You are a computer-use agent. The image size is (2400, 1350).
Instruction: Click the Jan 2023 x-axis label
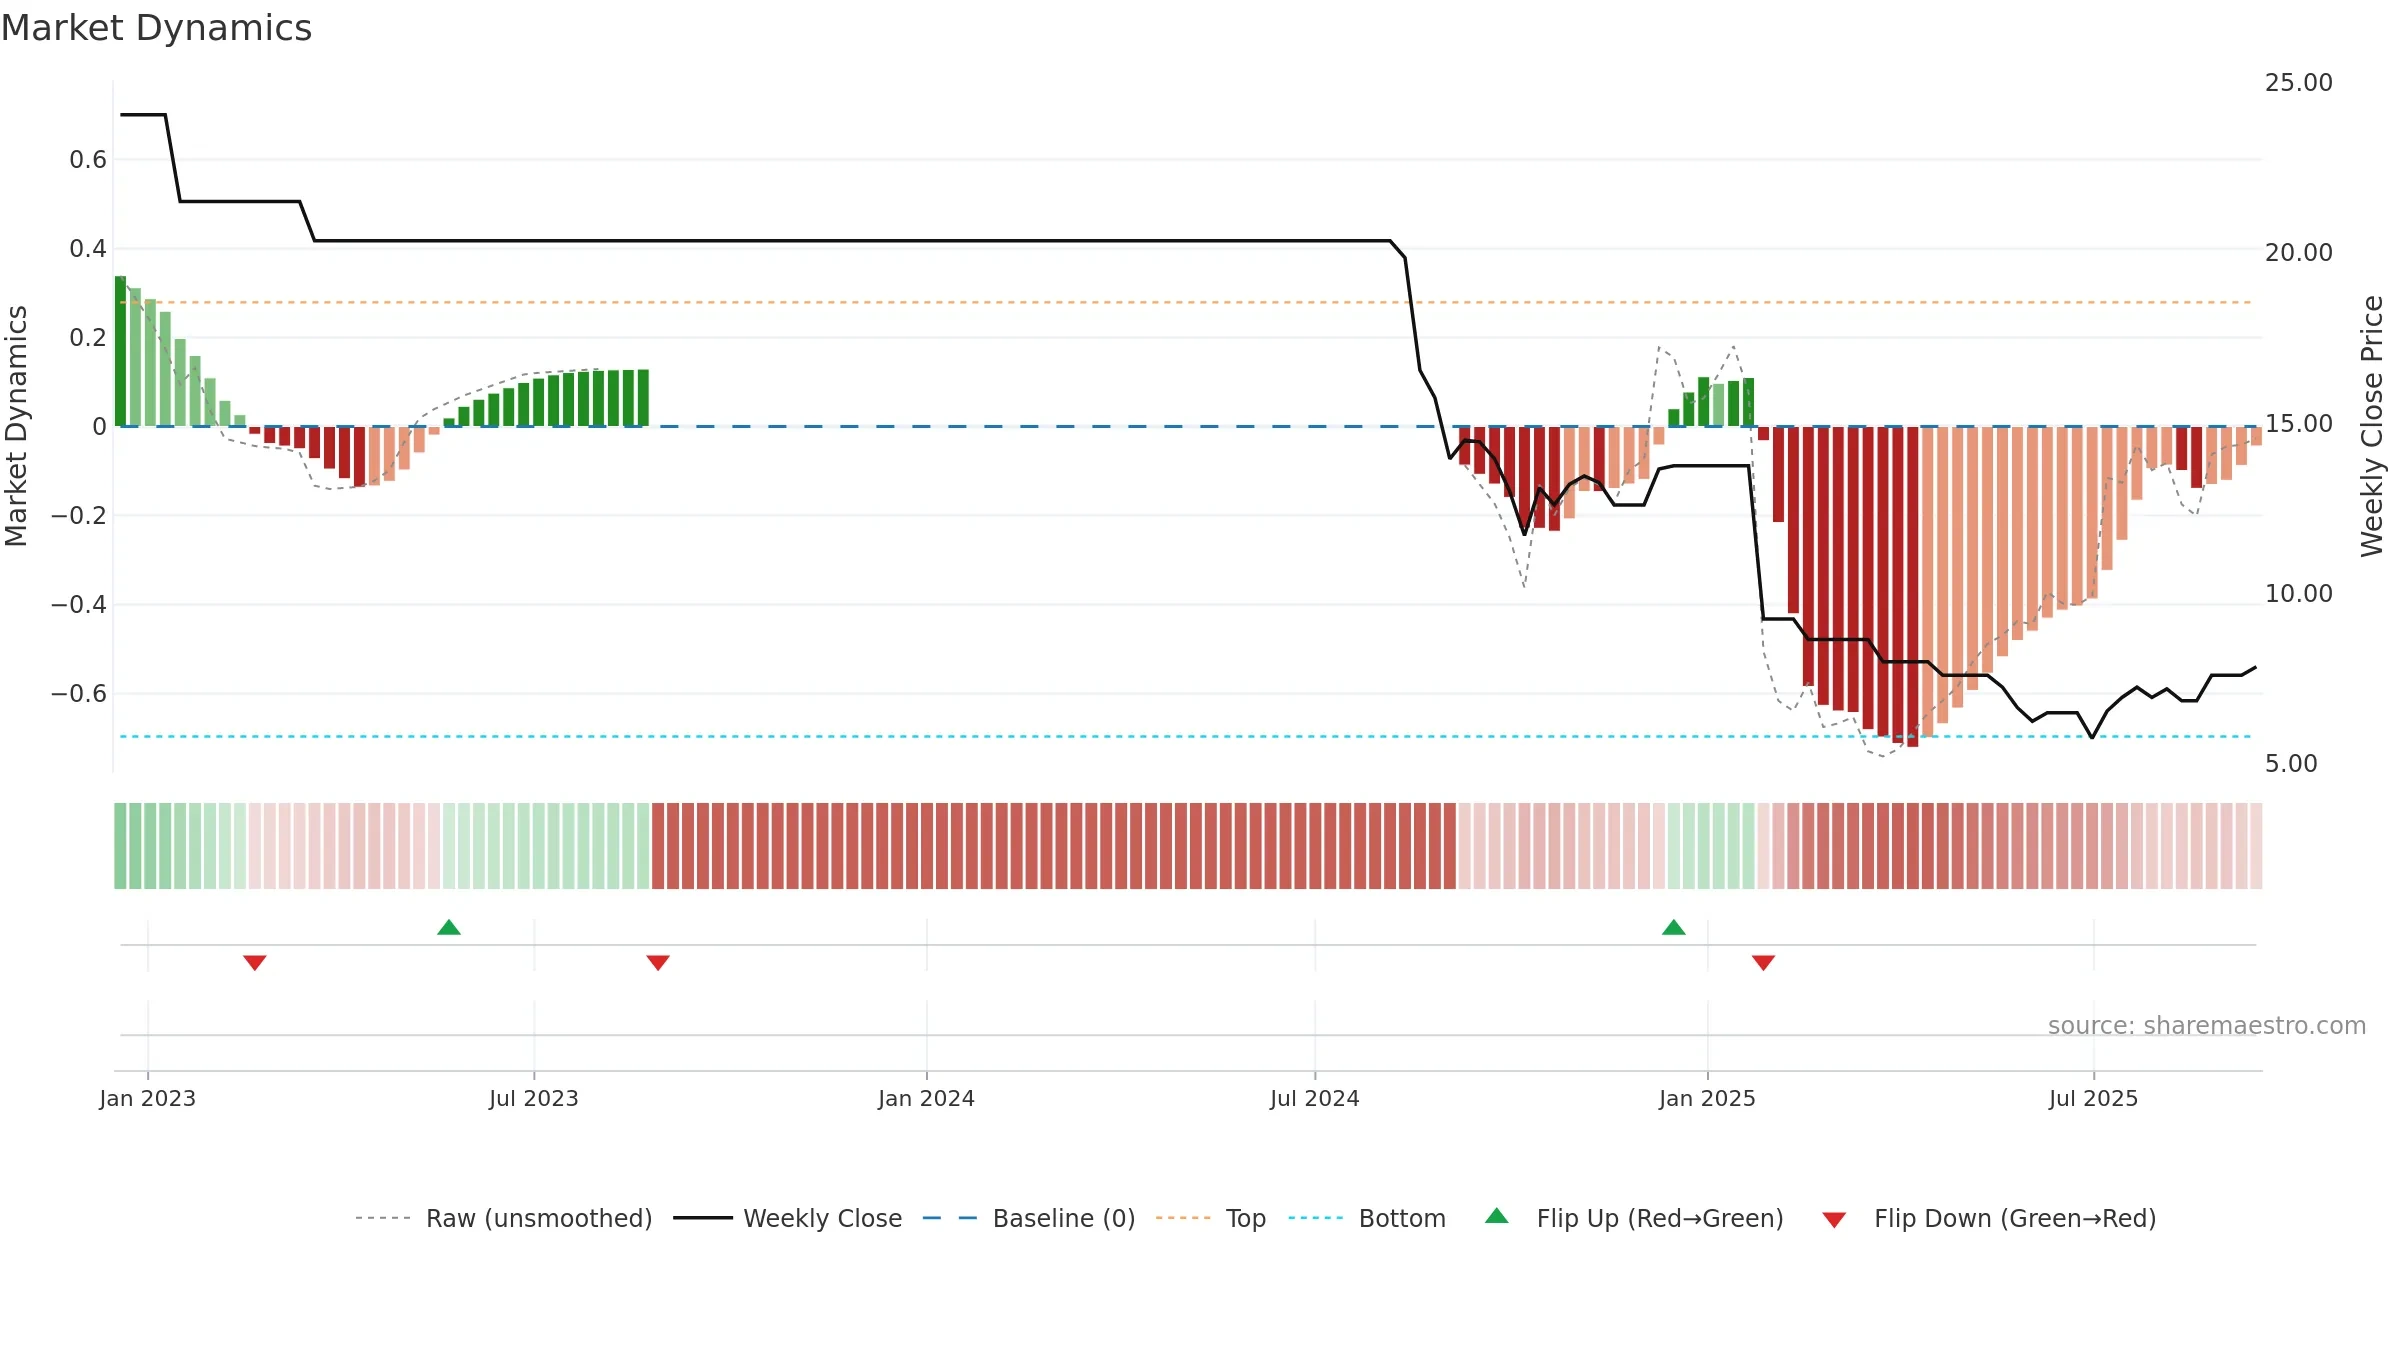[x=148, y=1098]
